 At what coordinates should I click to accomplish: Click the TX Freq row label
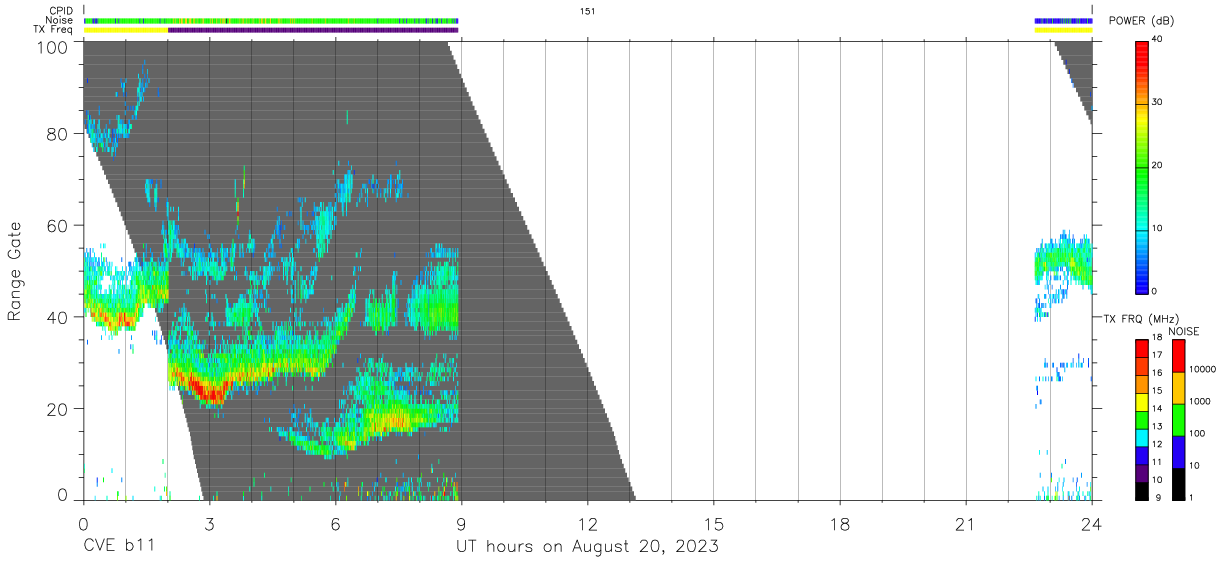pos(53,29)
